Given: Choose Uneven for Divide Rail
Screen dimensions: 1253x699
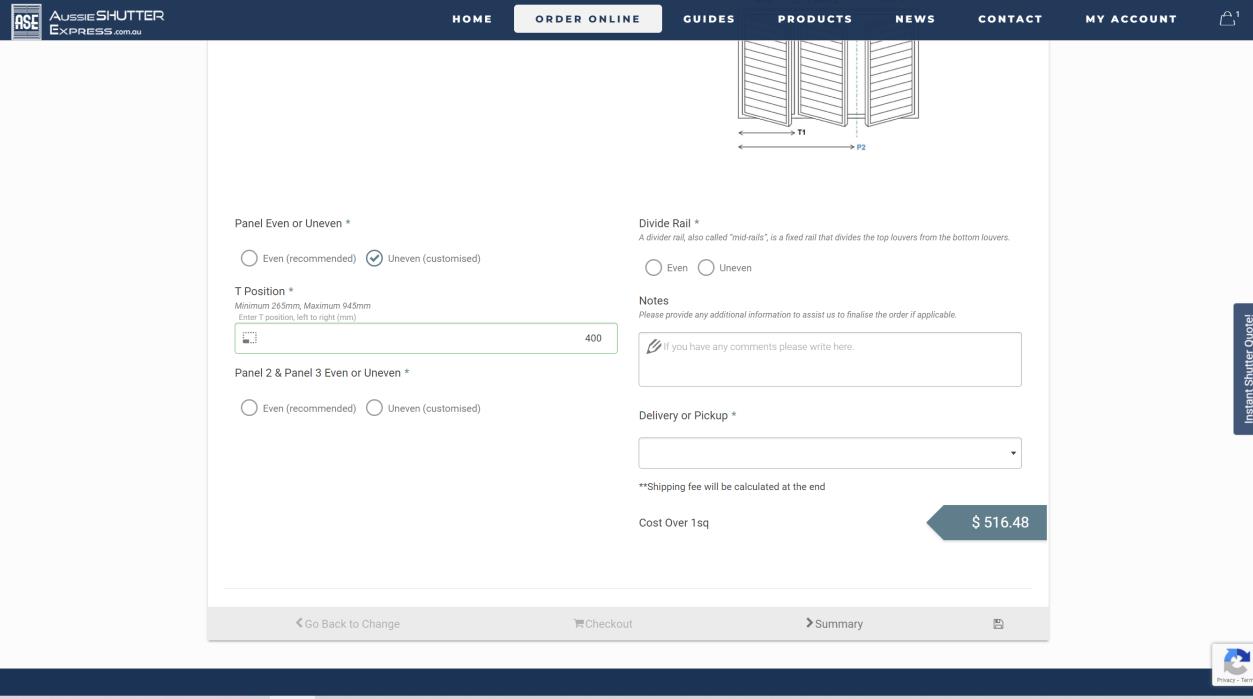Looking at the screenshot, I should (x=706, y=268).
